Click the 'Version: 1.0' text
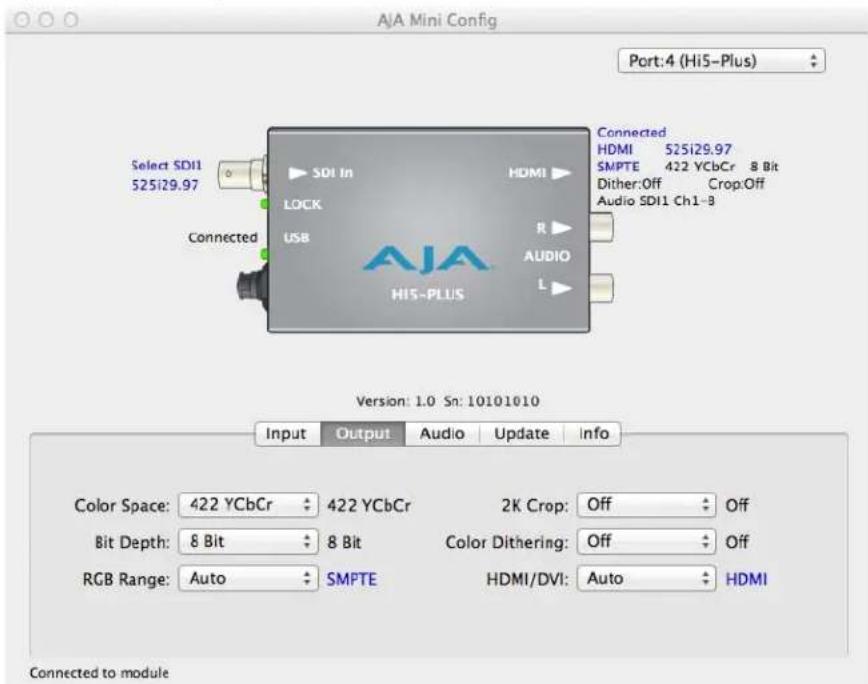The image size is (868, 684). (395, 401)
